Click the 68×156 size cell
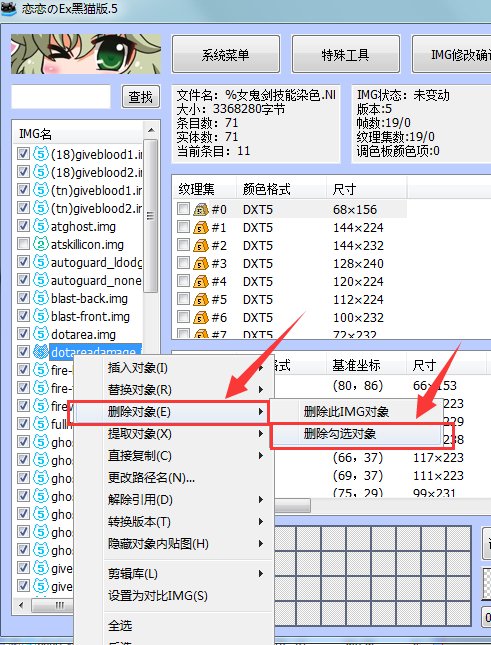Image resolution: width=491 pixels, height=645 pixels. pyautogui.click(x=355, y=209)
